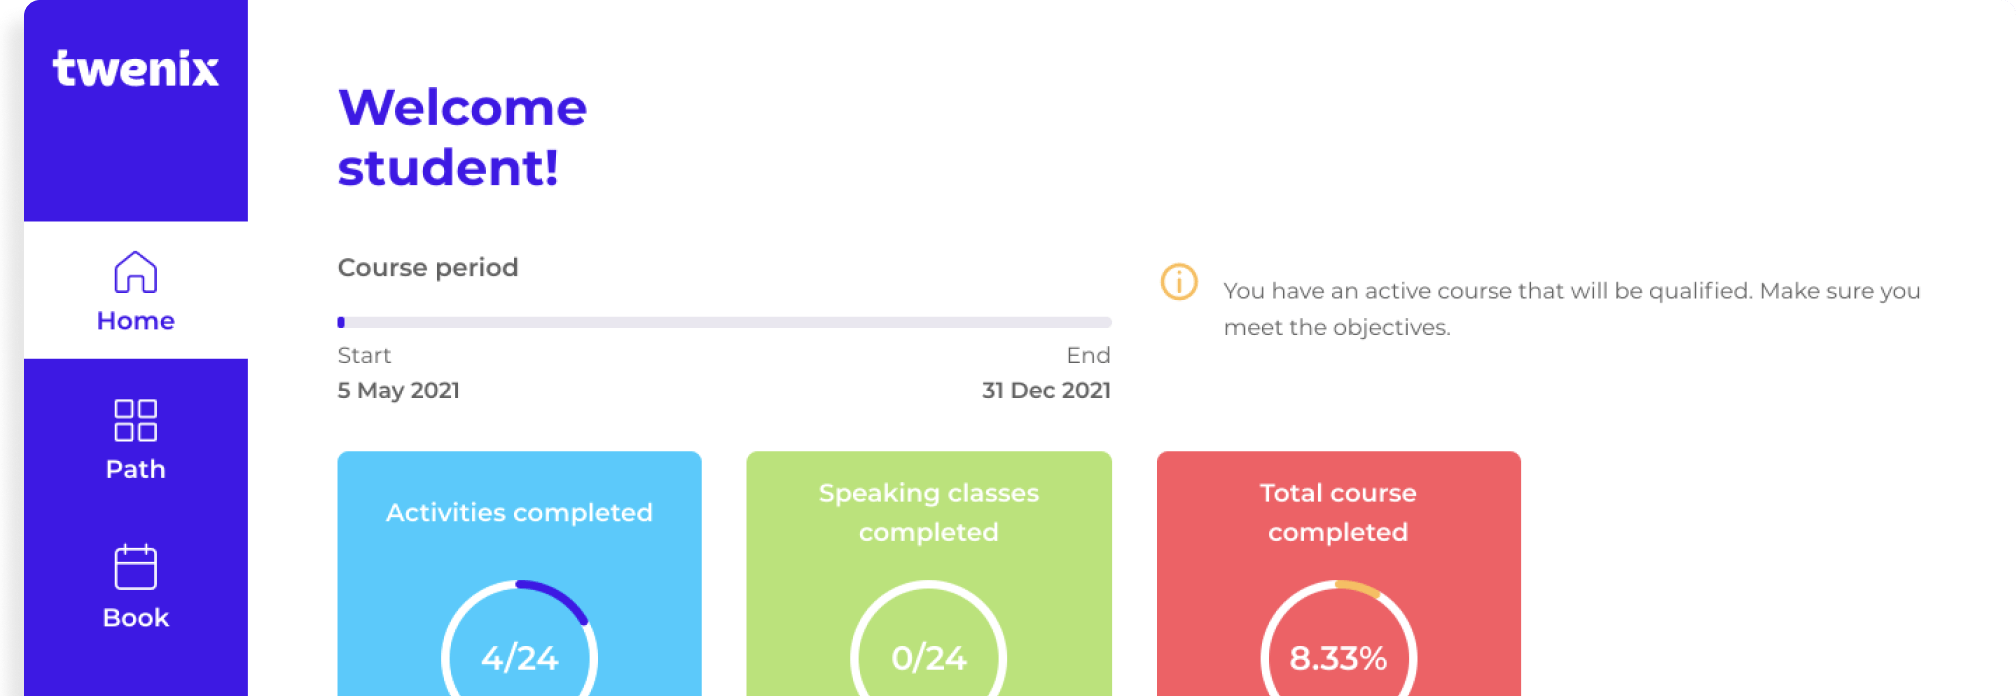Click the active course notice text
The height and width of the screenshot is (696, 2016).
click(1571, 309)
